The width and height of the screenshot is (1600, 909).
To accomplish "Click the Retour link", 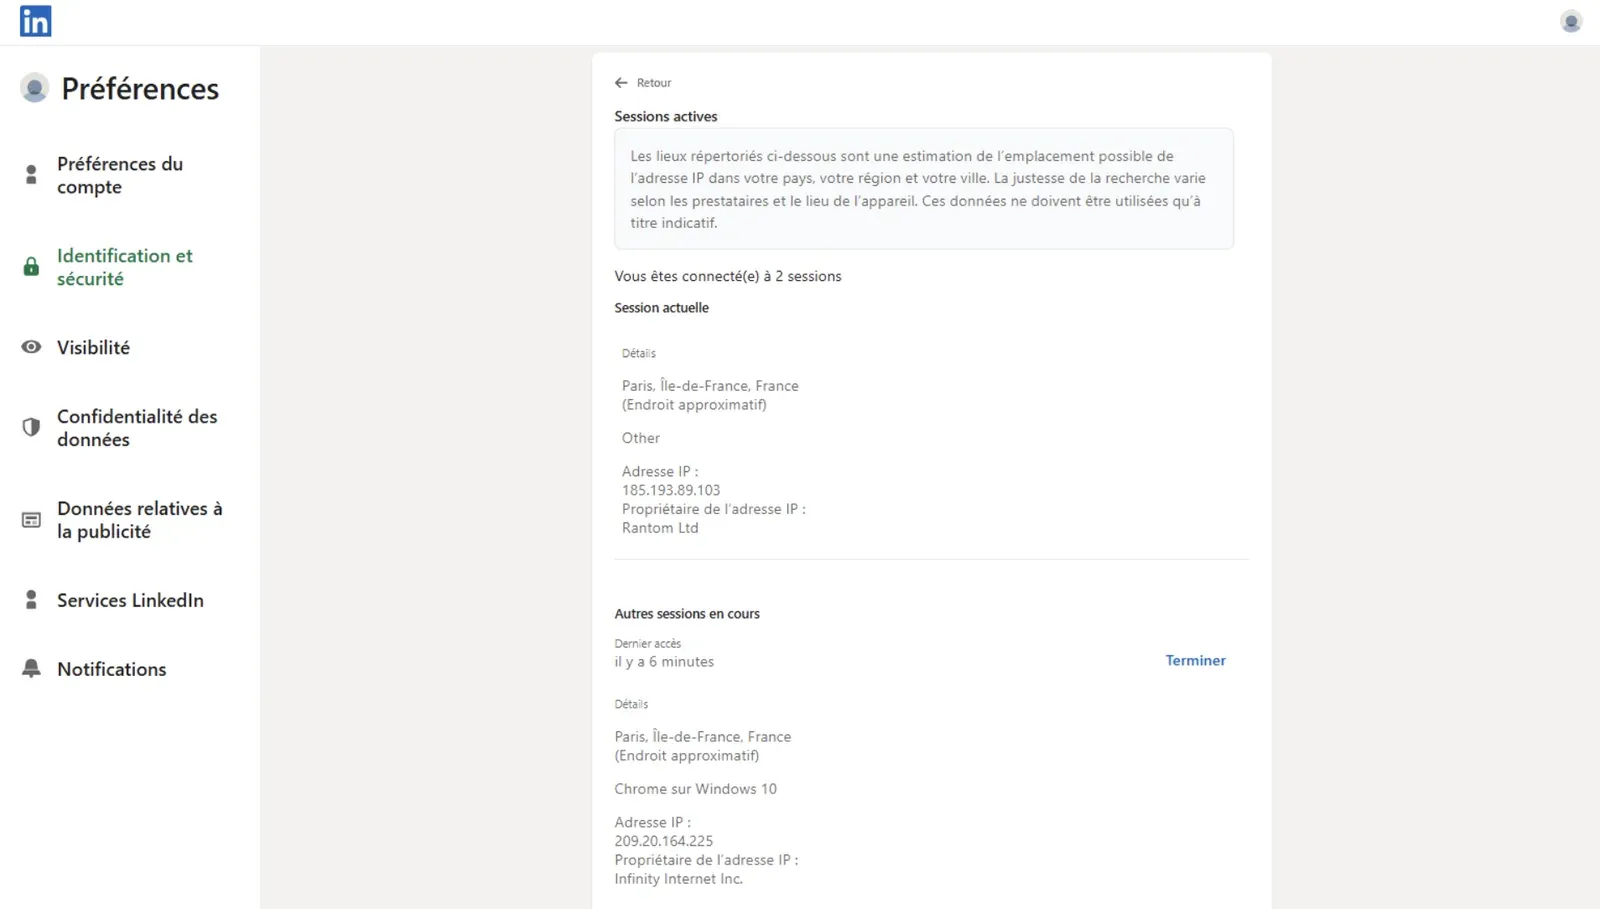I will point(654,83).
